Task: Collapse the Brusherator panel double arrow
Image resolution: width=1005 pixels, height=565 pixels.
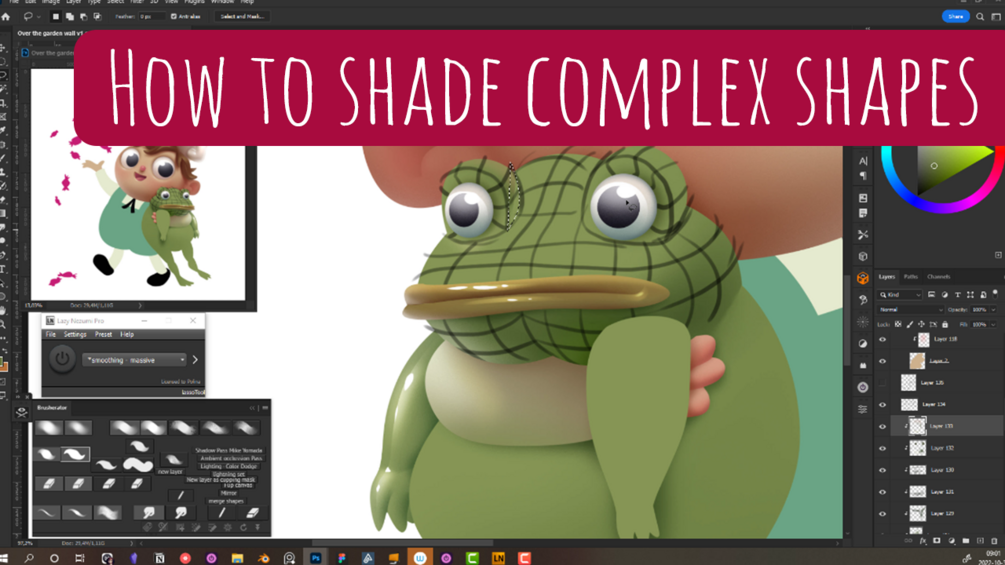Action: pos(252,407)
